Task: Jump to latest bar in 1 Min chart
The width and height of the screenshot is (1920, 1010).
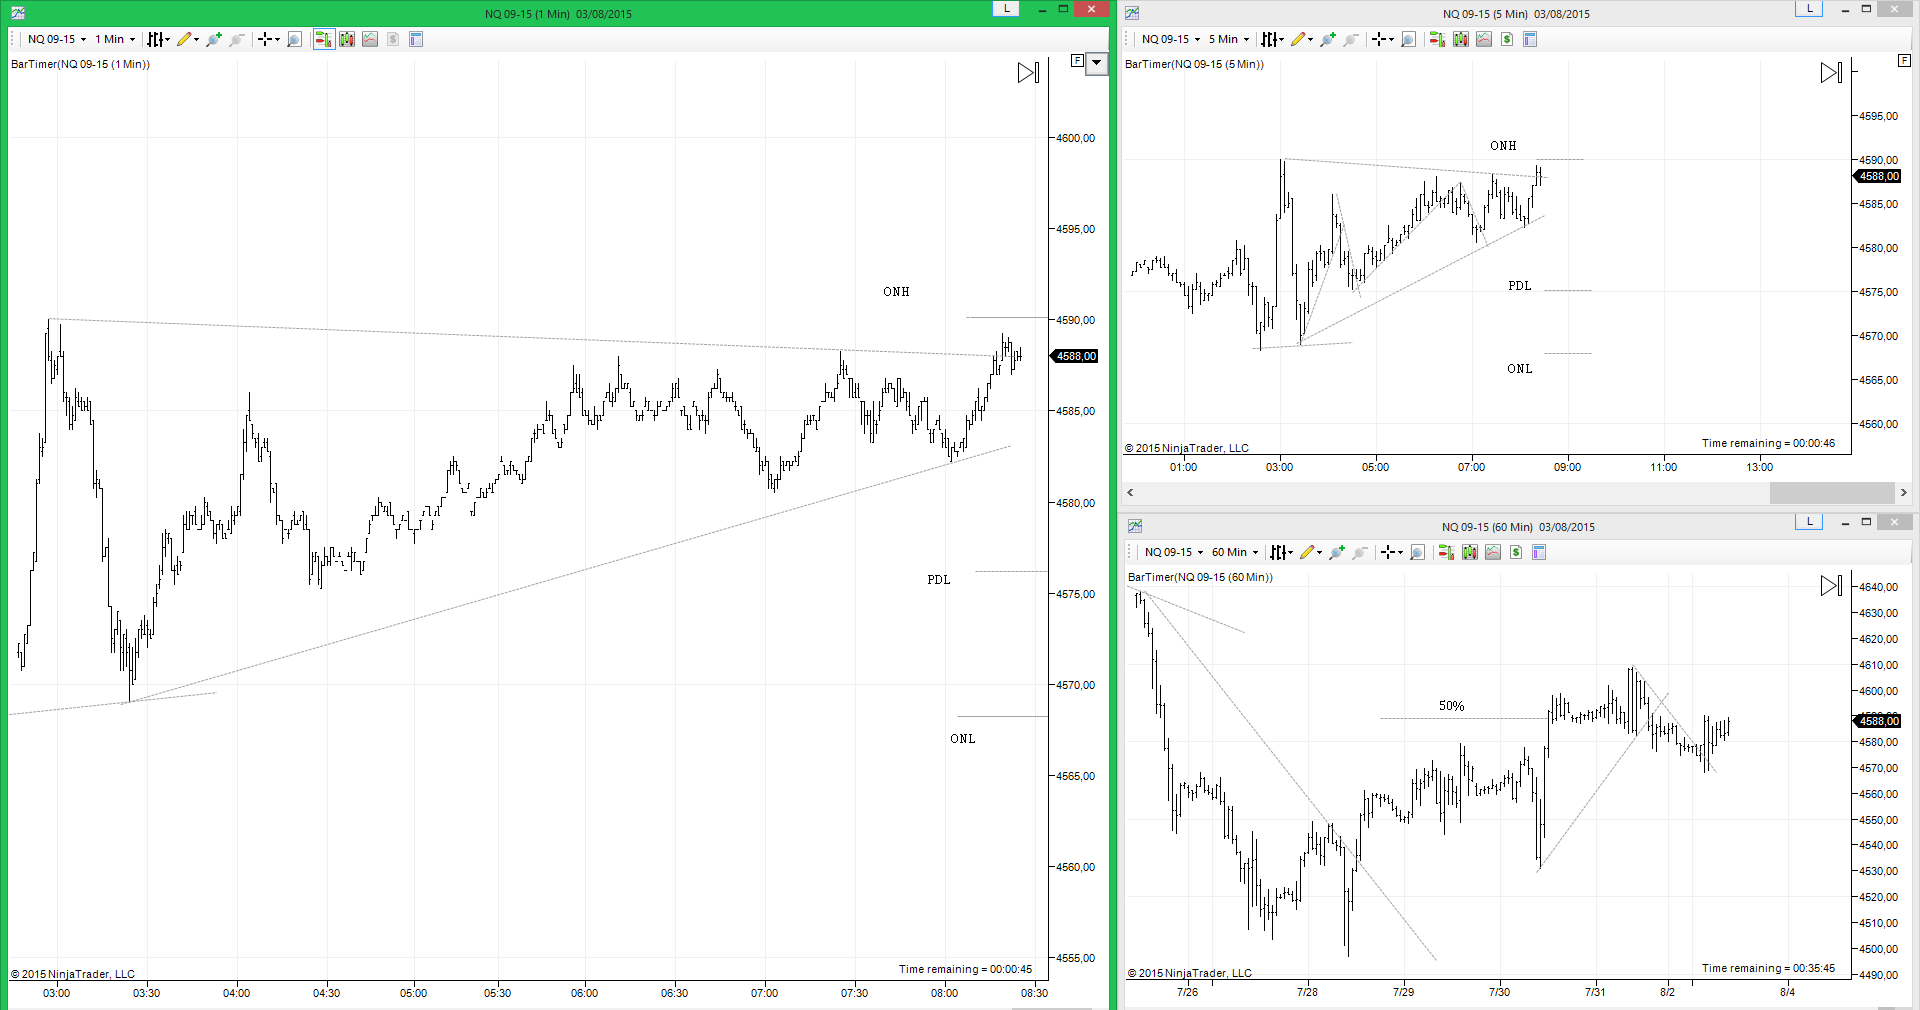Action: pos(1028,72)
